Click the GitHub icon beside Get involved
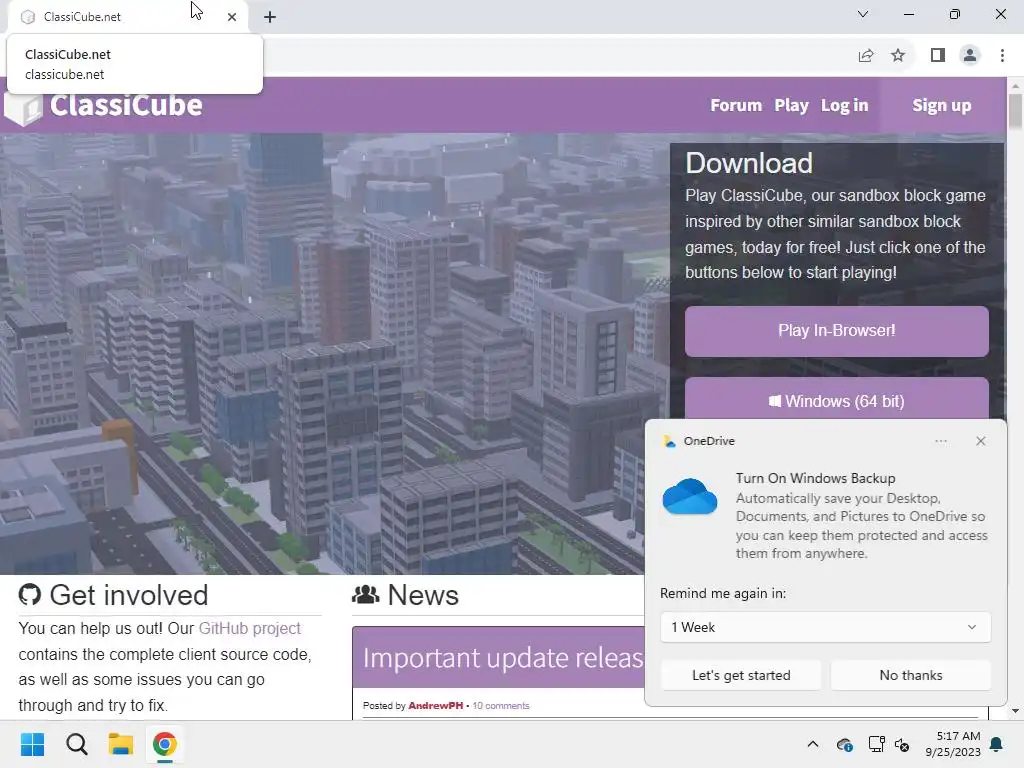1024x768 pixels. pyautogui.click(x=29, y=595)
